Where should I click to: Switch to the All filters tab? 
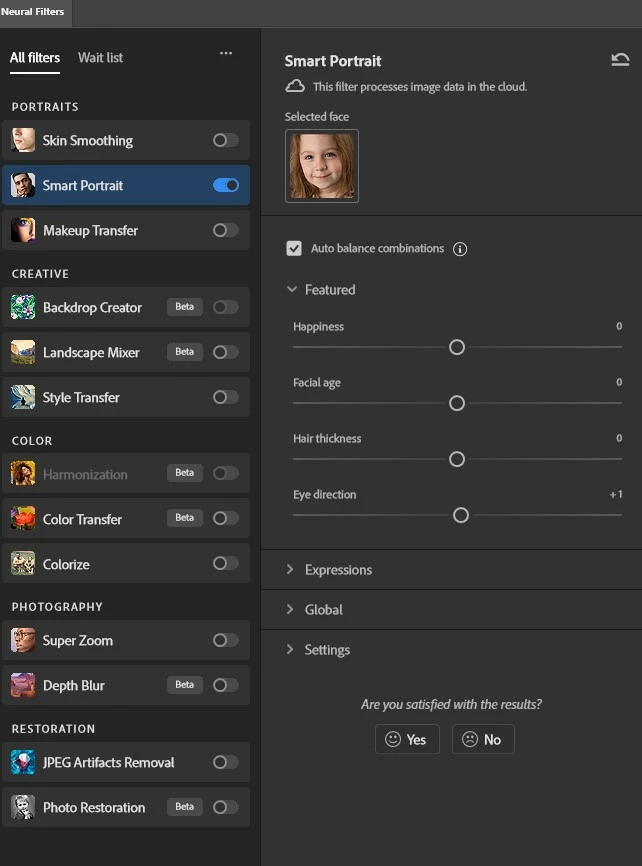point(35,57)
